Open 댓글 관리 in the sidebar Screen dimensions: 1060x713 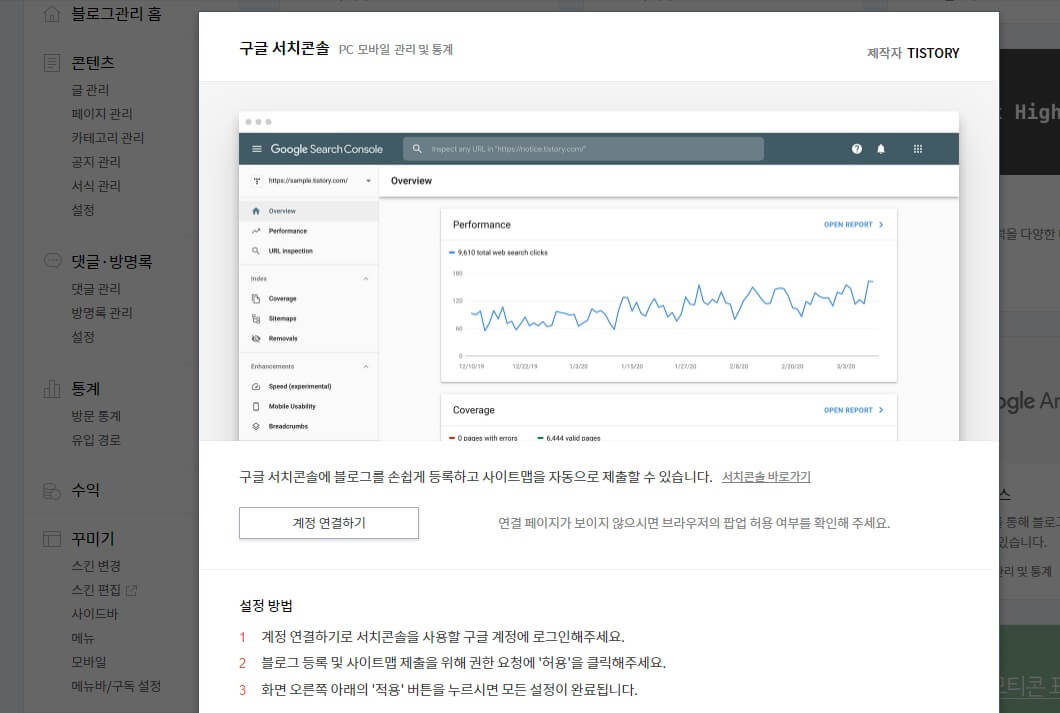tap(96, 289)
